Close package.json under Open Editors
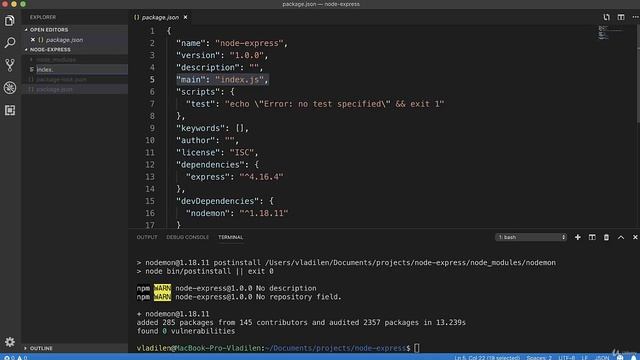 (33, 40)
